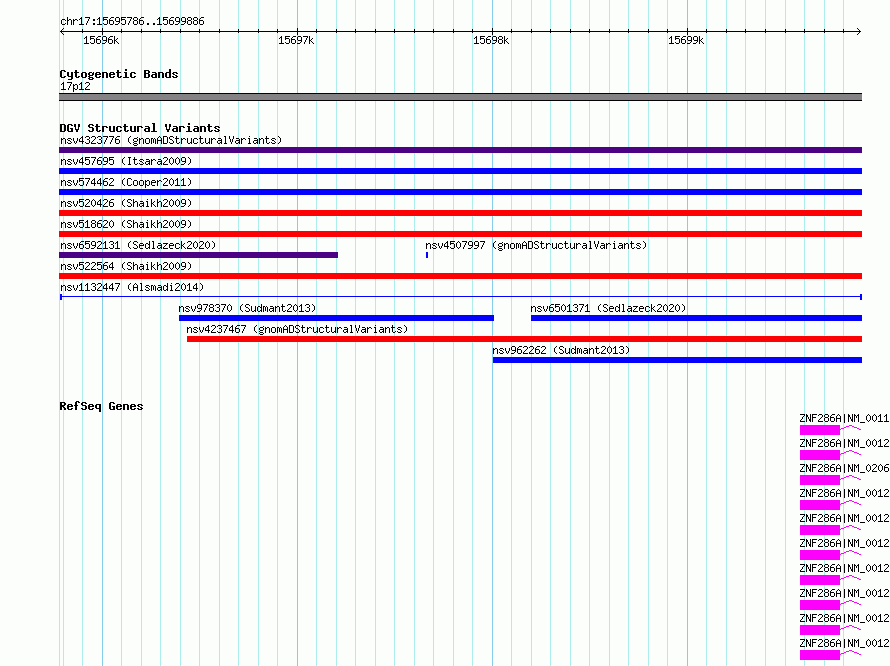Click magenta exon under ZNF286A|NM_0011
This screenshot has height=666, width=890.
pos(820,430)
